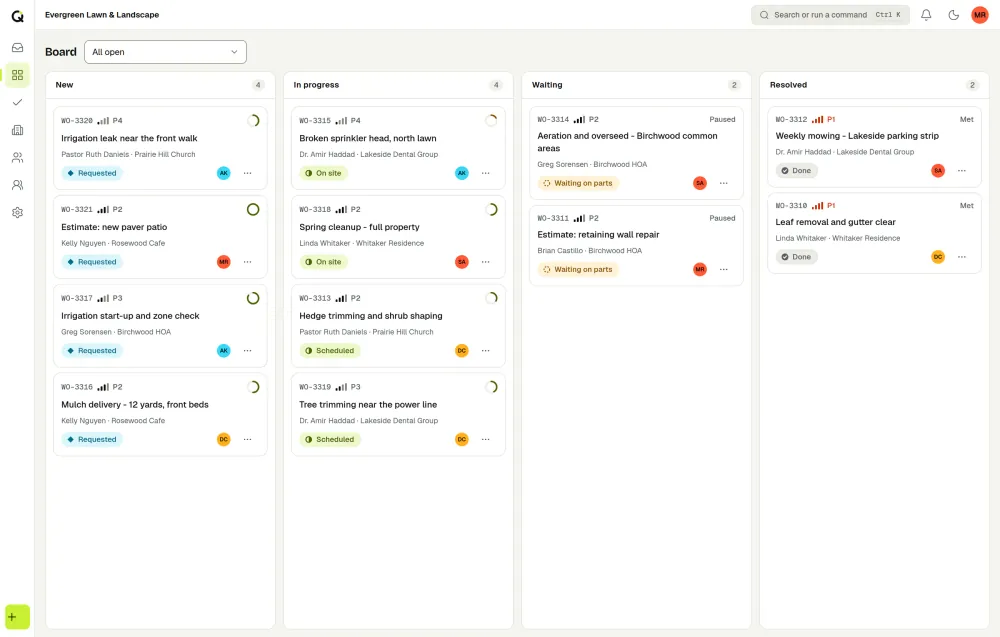
Task: Open the MR user avatar menu
Action: click(980, 15)
